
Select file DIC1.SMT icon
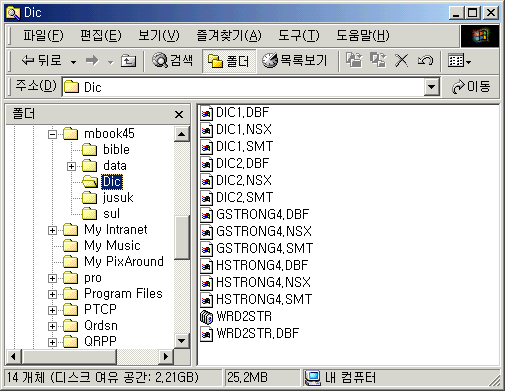(x=206, y=147)
